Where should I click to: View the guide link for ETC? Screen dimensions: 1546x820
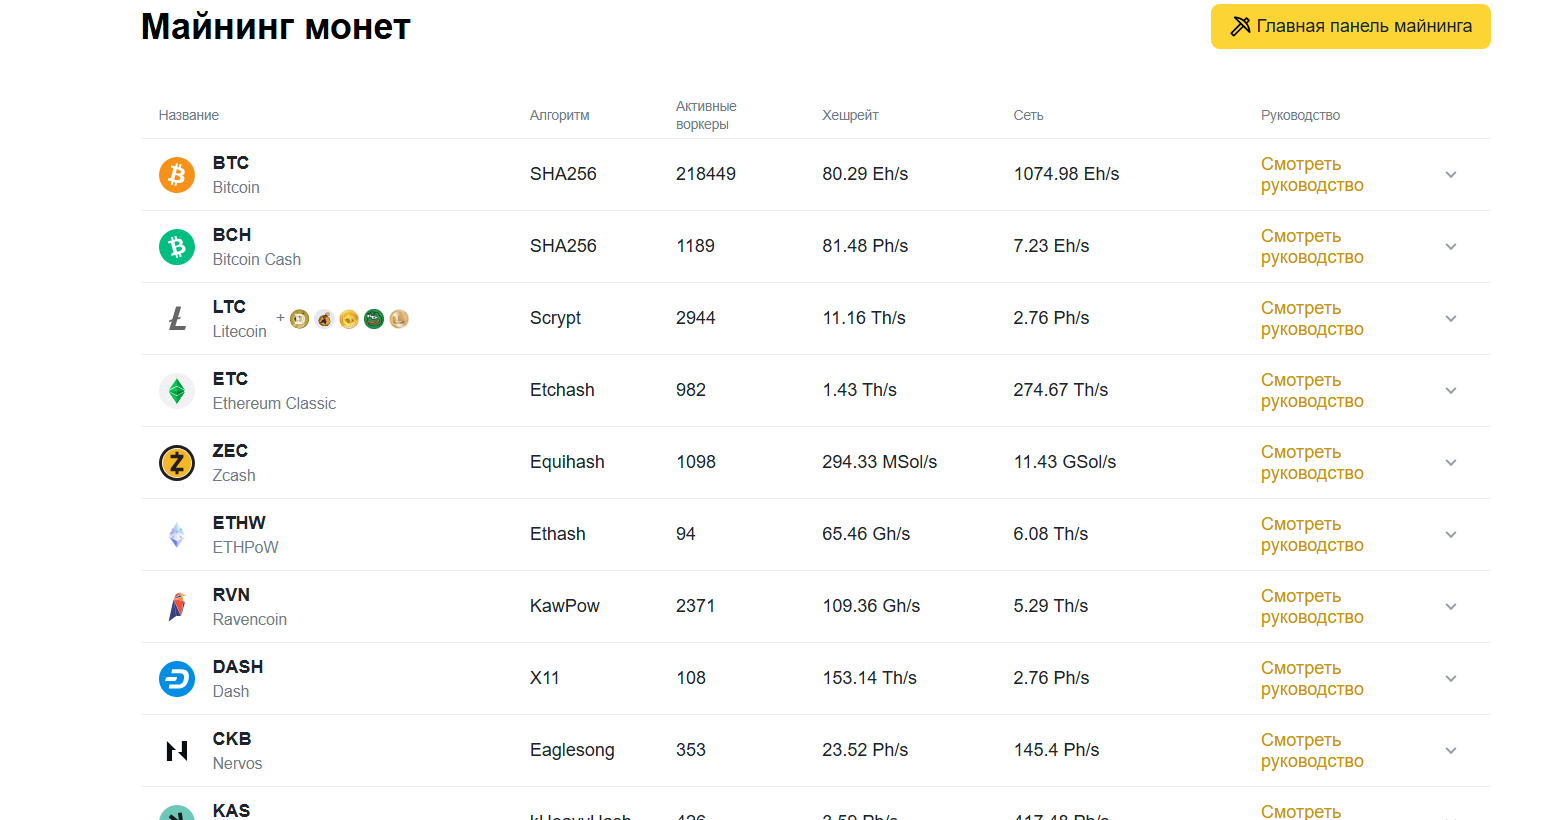[1312, 391]
